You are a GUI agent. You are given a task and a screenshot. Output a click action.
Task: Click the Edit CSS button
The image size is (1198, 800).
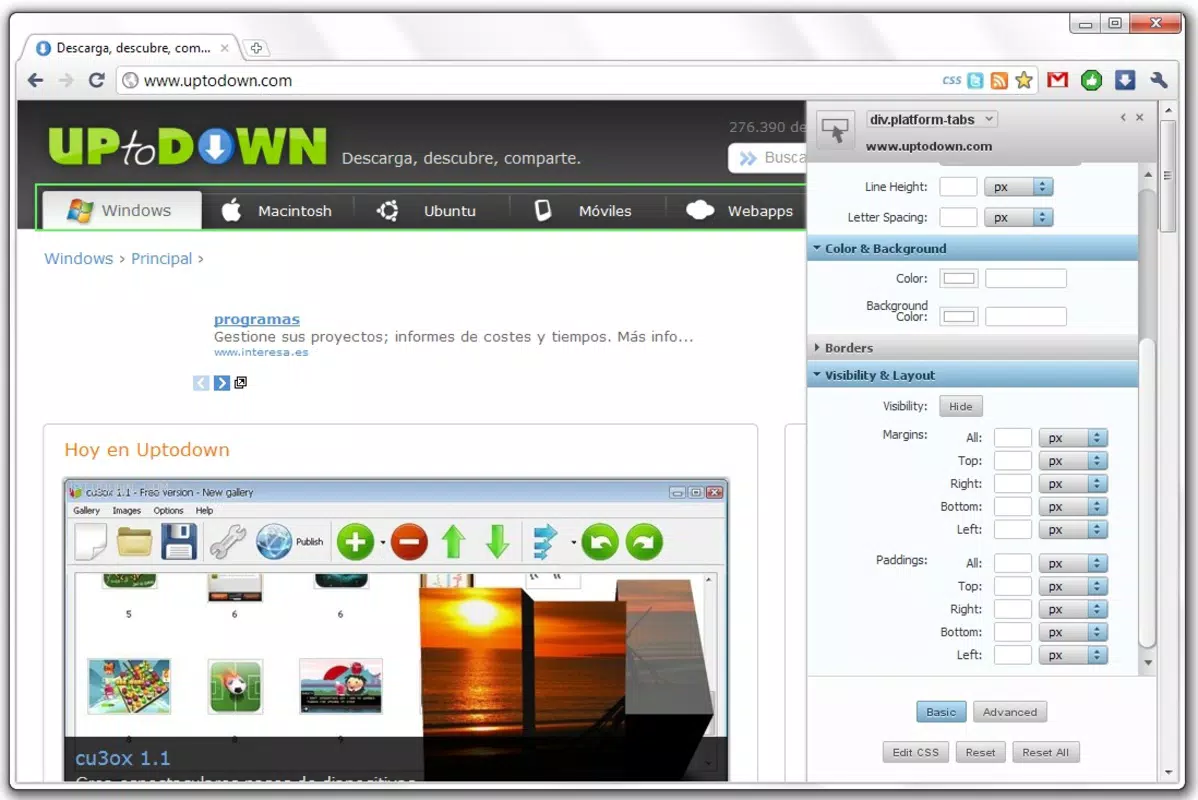[x=915, y=753]
